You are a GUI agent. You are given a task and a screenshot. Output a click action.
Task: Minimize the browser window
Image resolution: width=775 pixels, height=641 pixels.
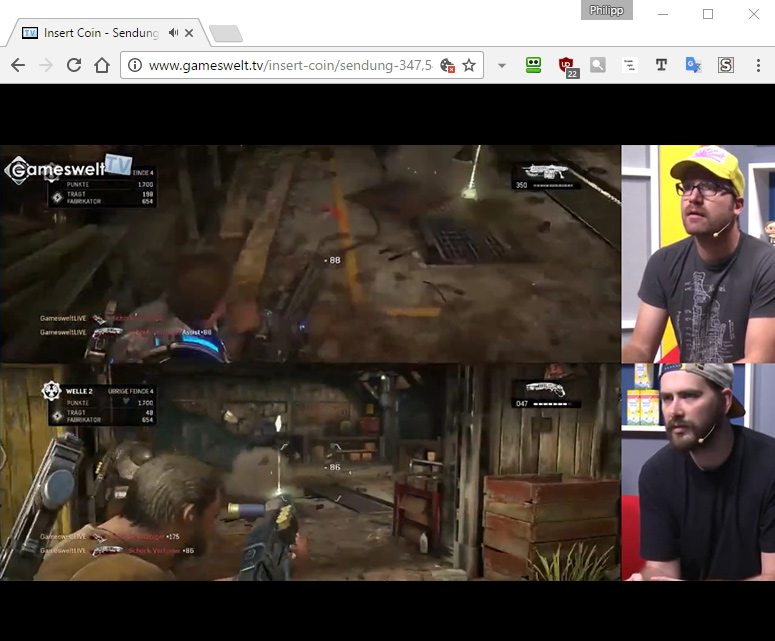pyautogui.click(x=663, y=14)
